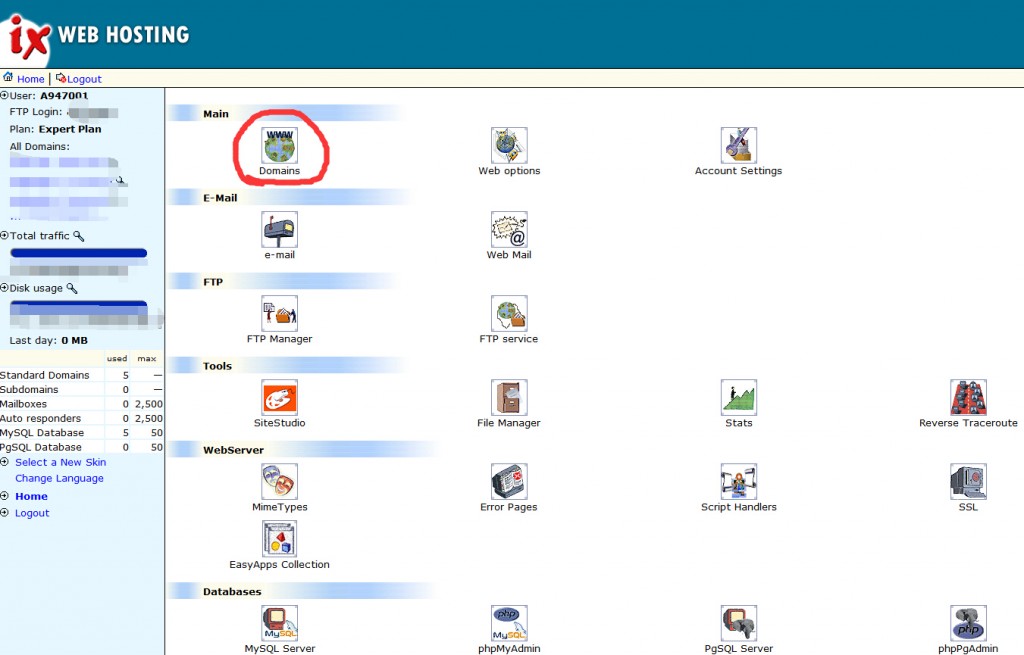The width and height of the screenshot is (1024, 655).
Task: Open the SSL icon
Action: coord(968,481)
